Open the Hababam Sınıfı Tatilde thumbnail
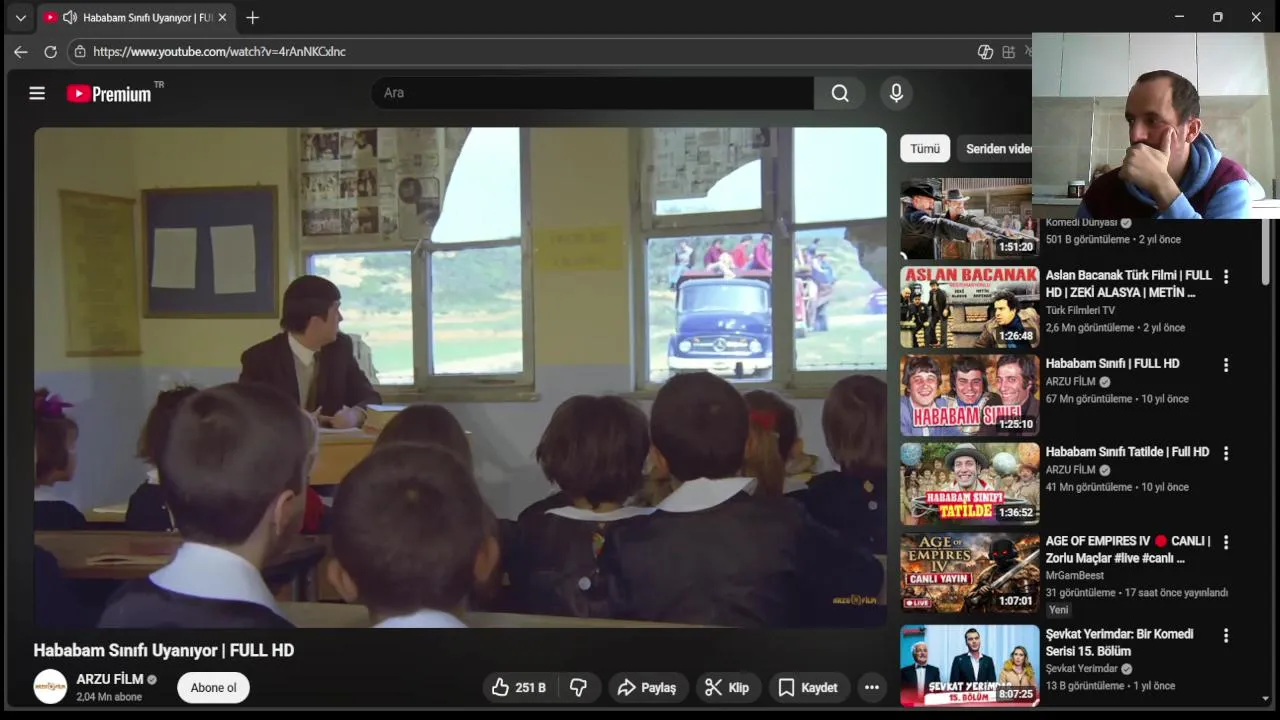The height and width of the screenshot is (720, 1280). coord(969,484)
